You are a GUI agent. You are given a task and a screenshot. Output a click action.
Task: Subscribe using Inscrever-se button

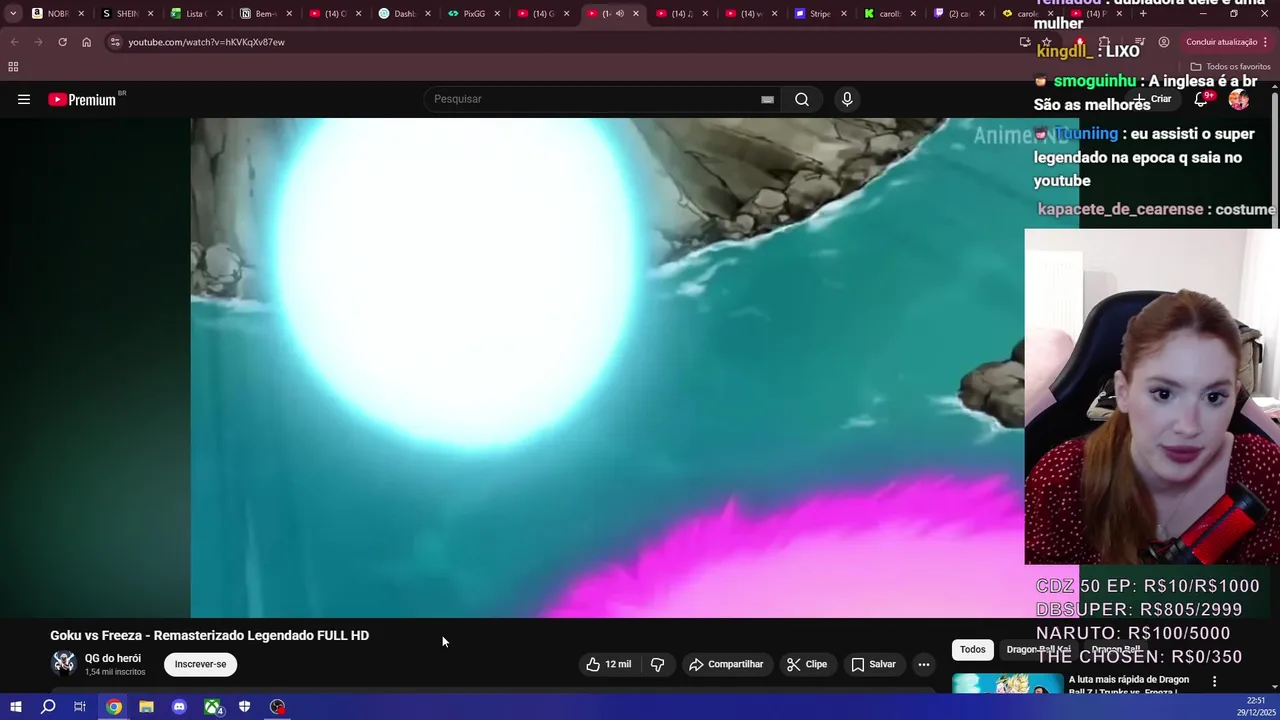pos(200,664)
